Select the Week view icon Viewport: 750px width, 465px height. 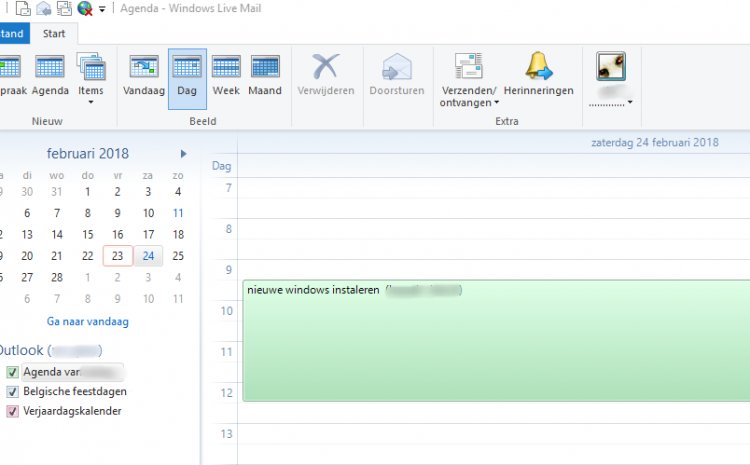pos(226,76)
